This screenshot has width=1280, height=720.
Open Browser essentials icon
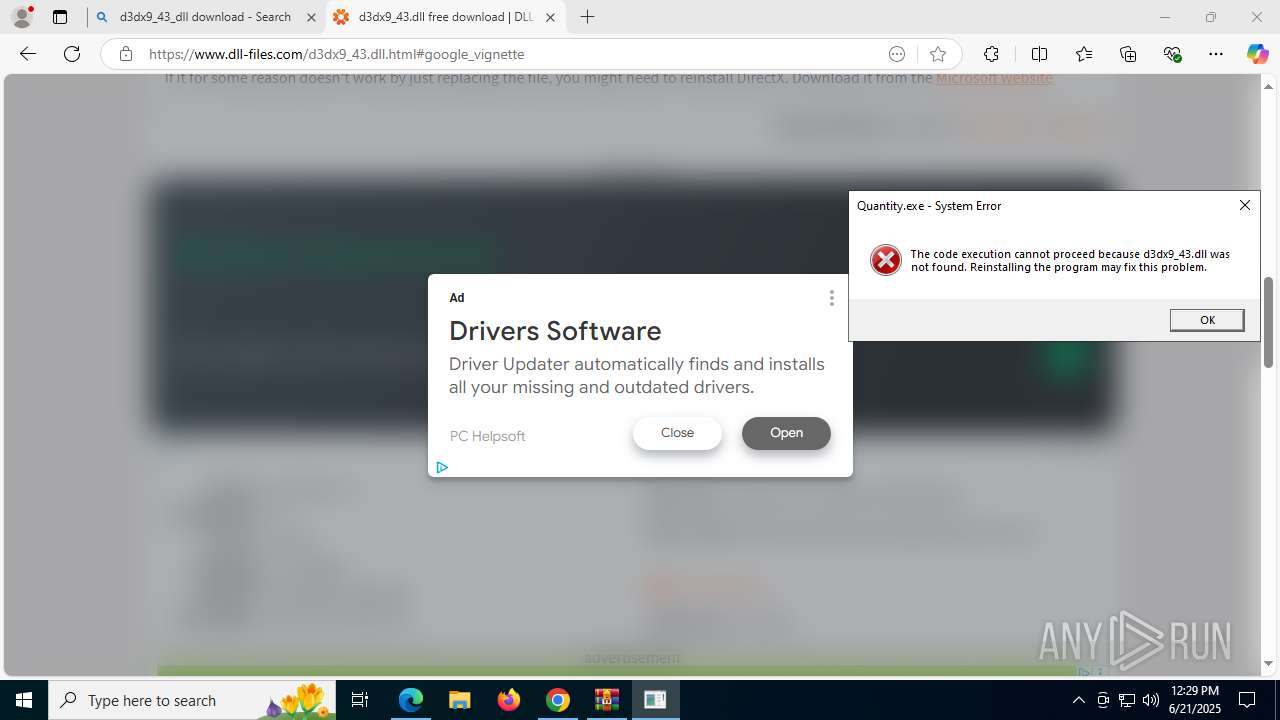pyautogui.click(x=1172, y=54)
